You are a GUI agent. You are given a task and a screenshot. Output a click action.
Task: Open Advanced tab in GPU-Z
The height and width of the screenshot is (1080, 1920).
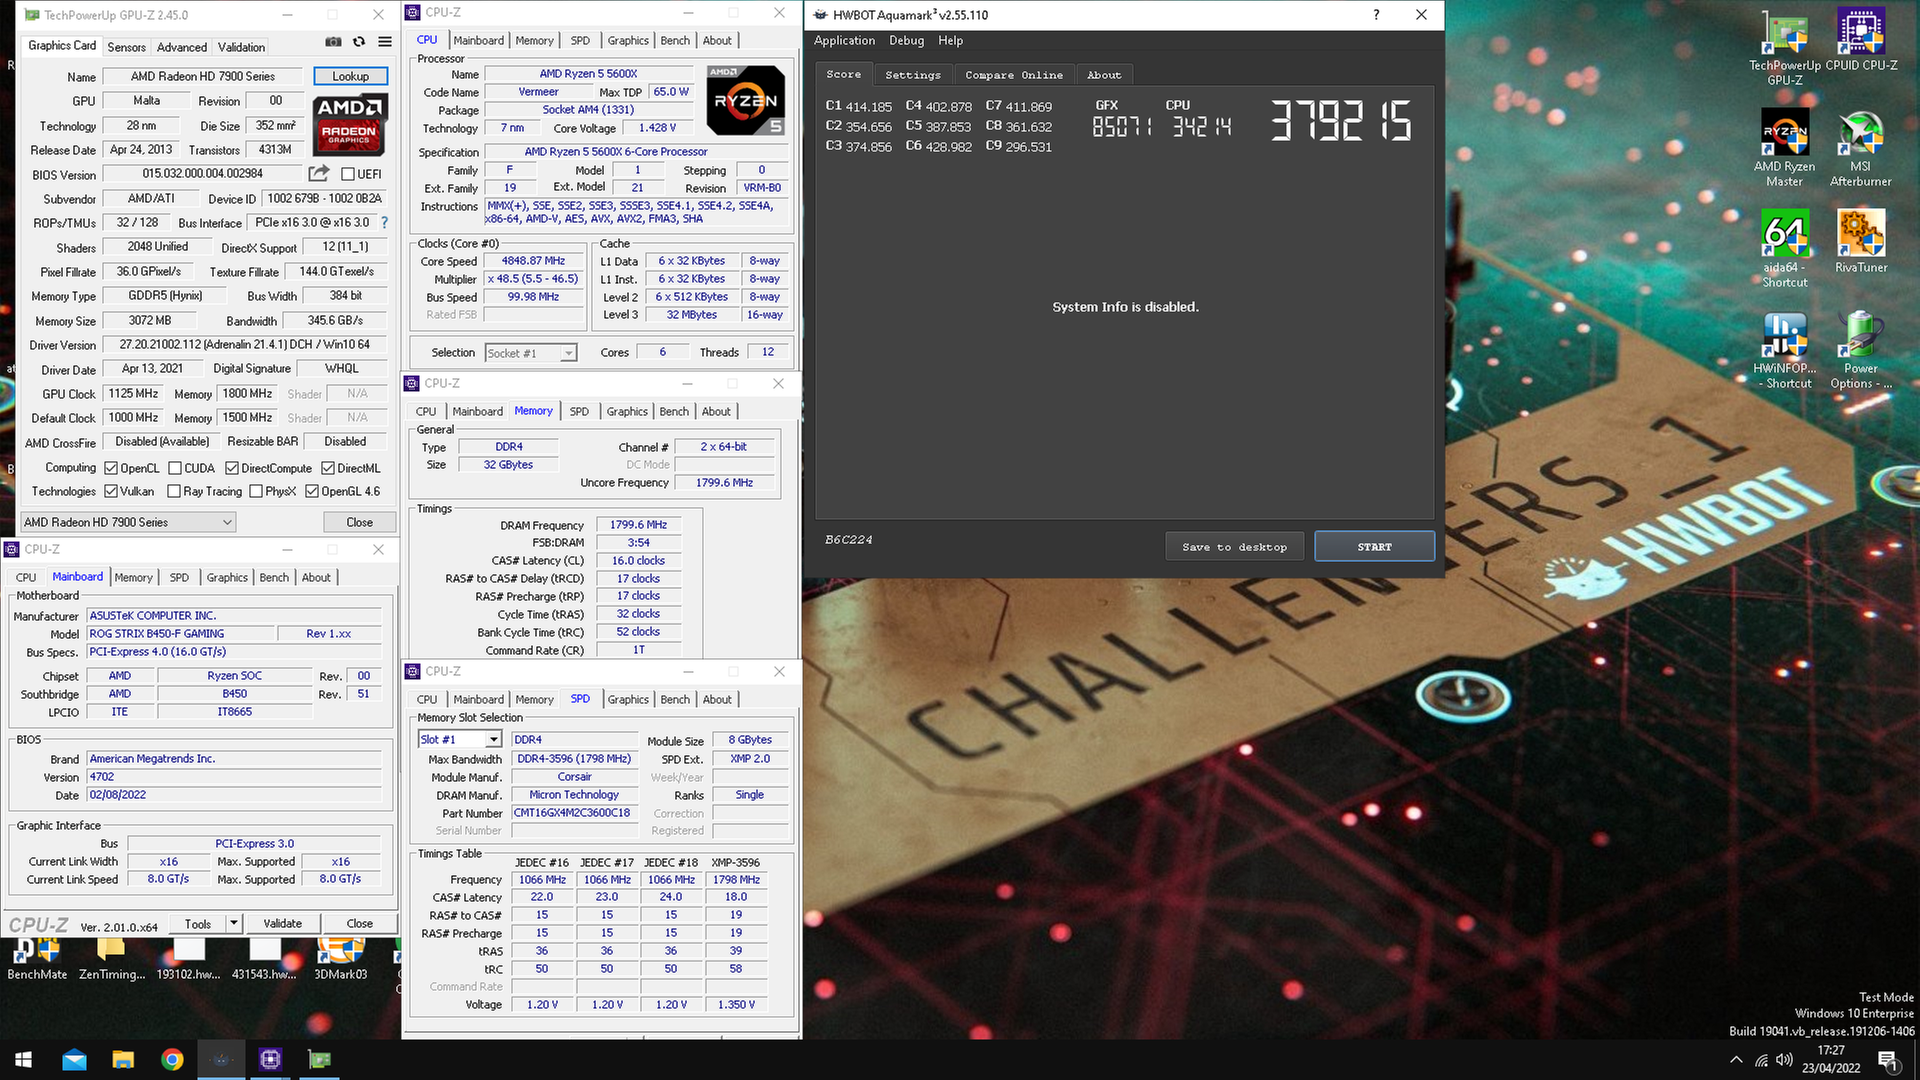click(182, 47)
